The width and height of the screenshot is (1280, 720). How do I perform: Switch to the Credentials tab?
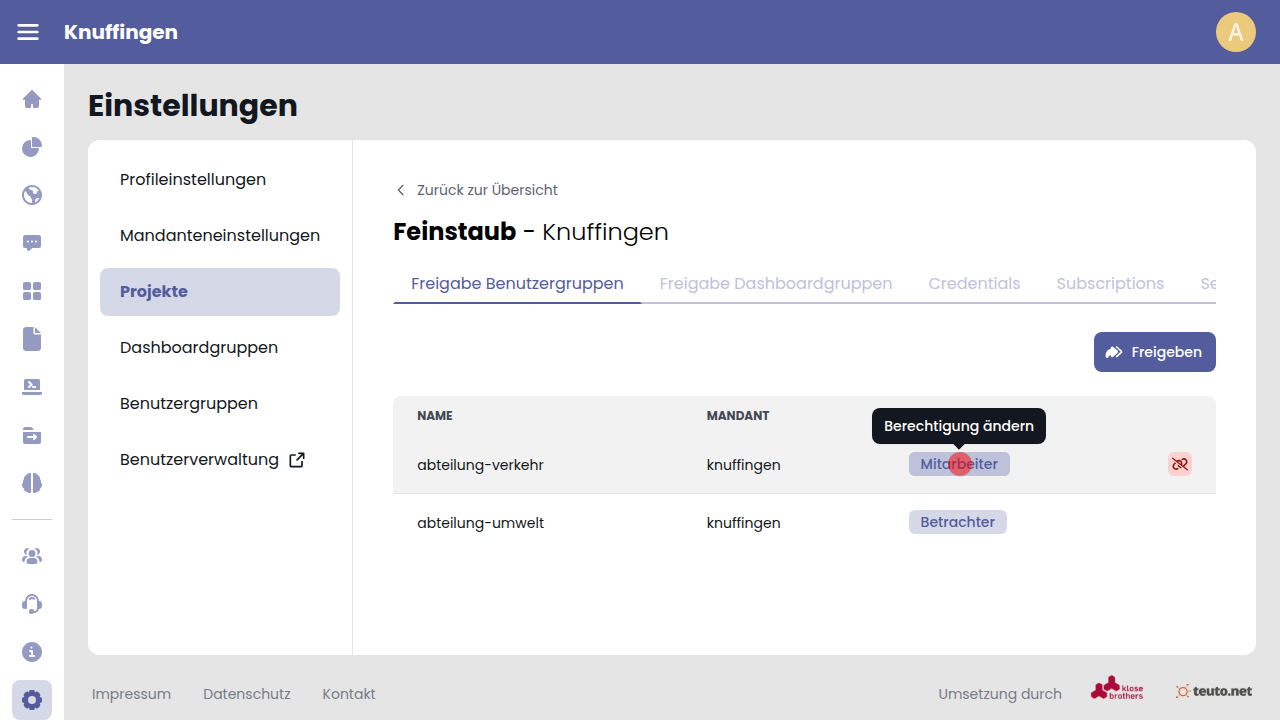pos(974,283)
